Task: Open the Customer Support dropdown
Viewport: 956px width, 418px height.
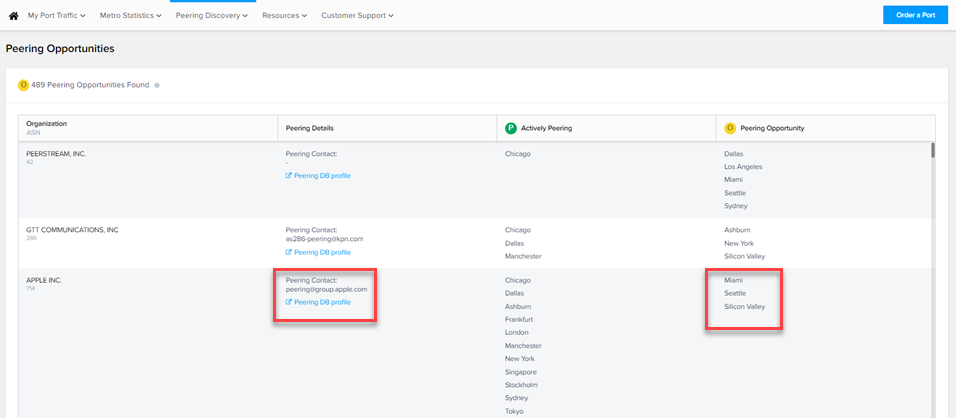Action: point(357,16)
